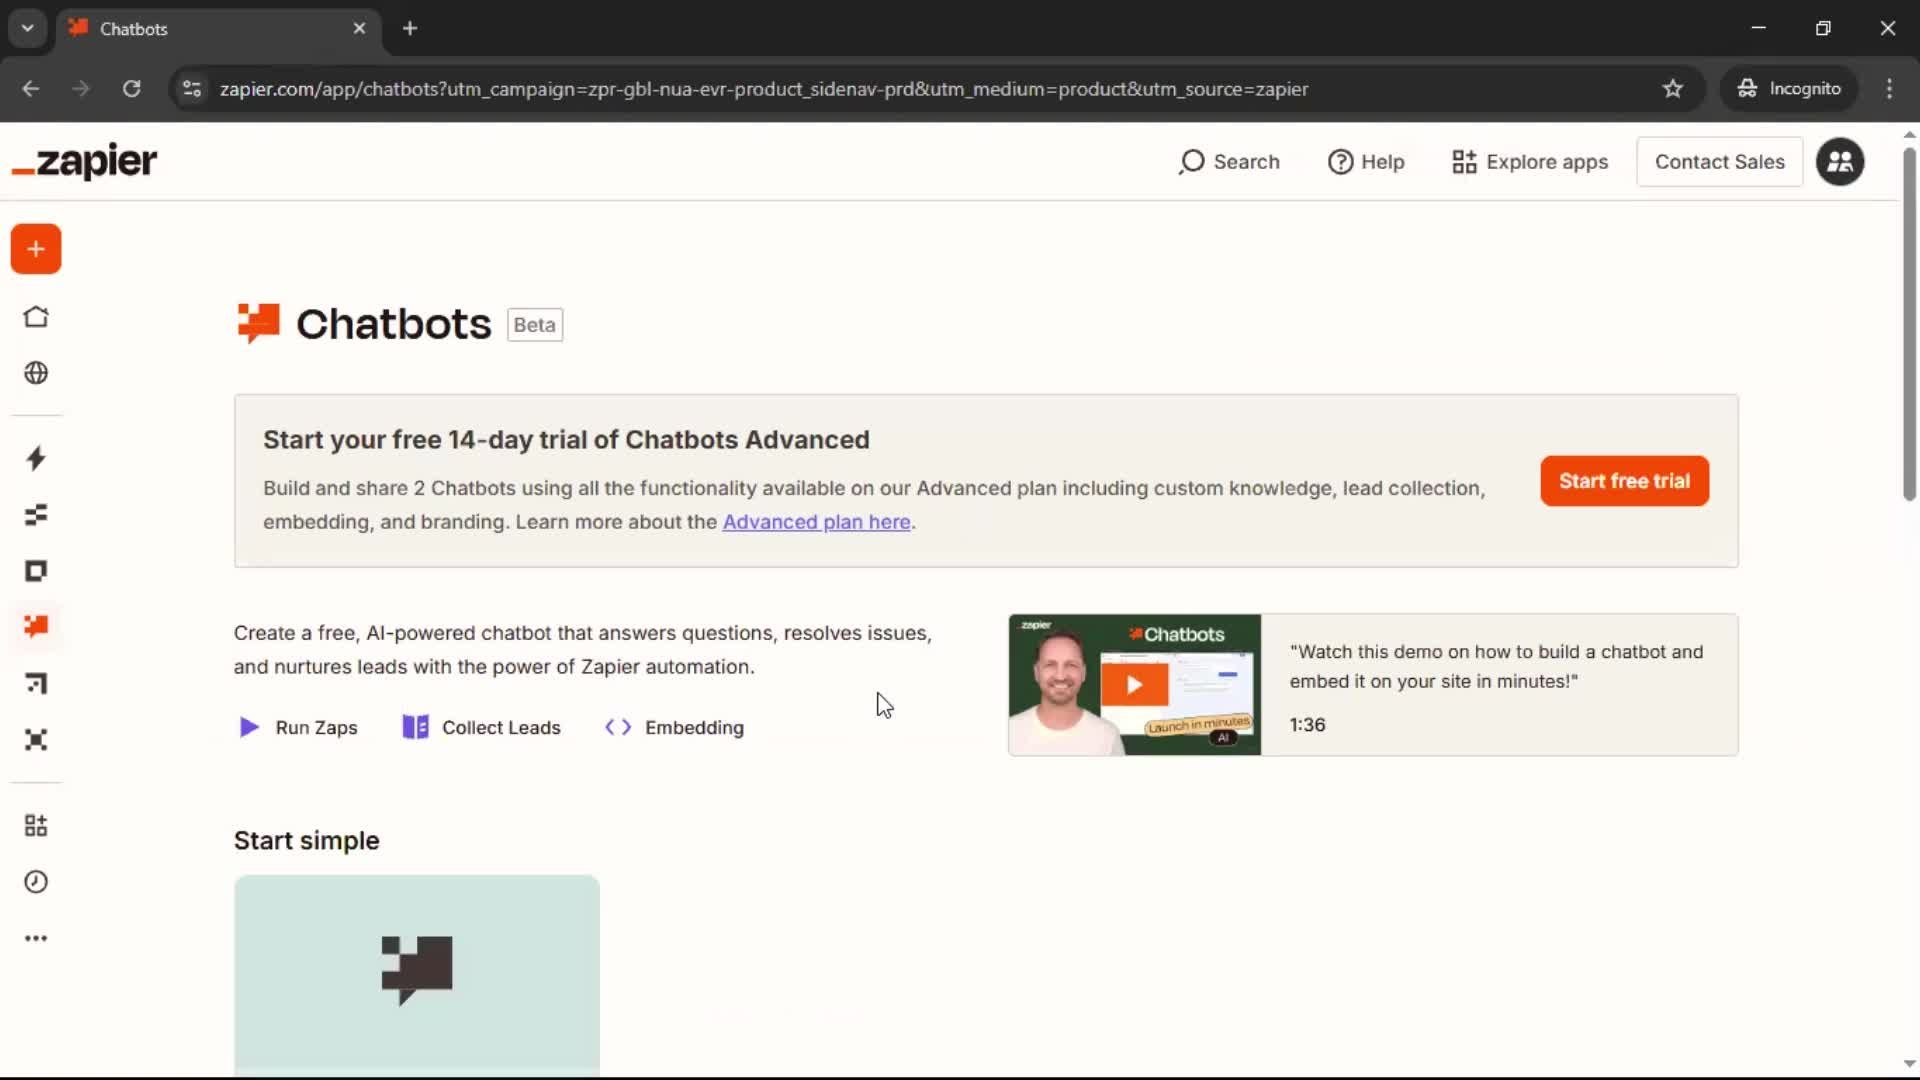Image resolution: width=1920 pixels, height=1080 pixels.
Task: Click the Incognito indicator
Action: click(1789, 89)
